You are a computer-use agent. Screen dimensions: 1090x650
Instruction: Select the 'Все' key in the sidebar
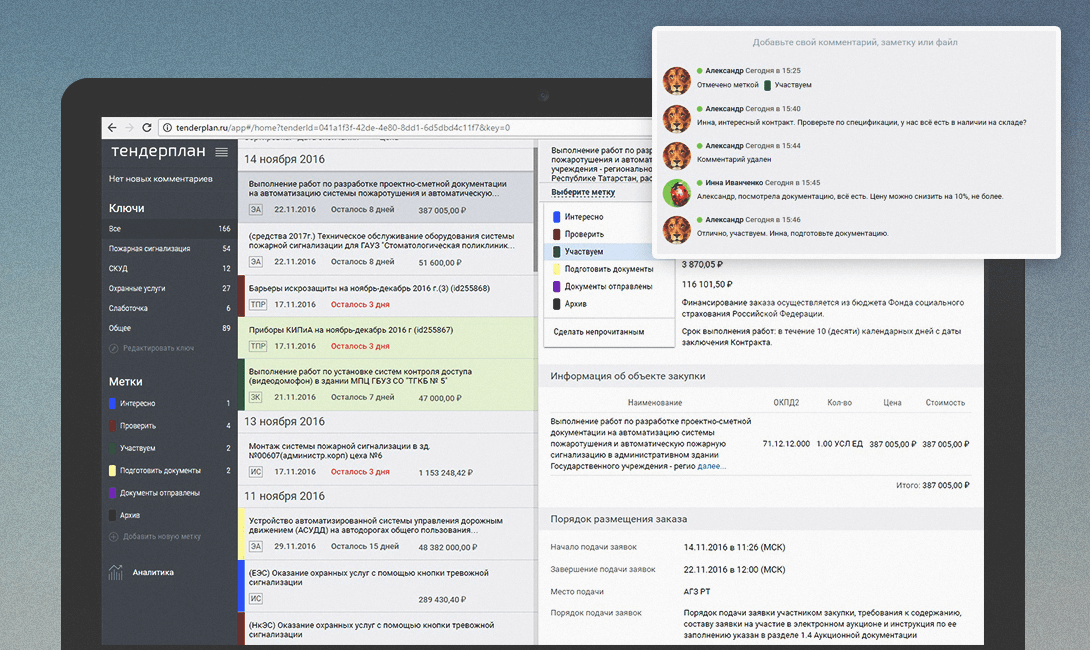point(170,229)
